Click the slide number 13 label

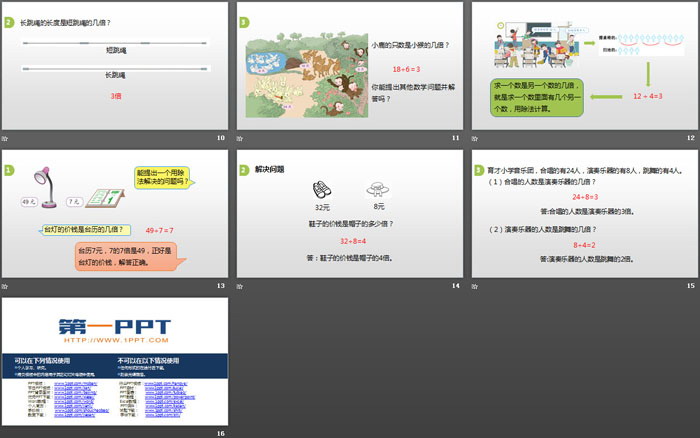point(221,286)
